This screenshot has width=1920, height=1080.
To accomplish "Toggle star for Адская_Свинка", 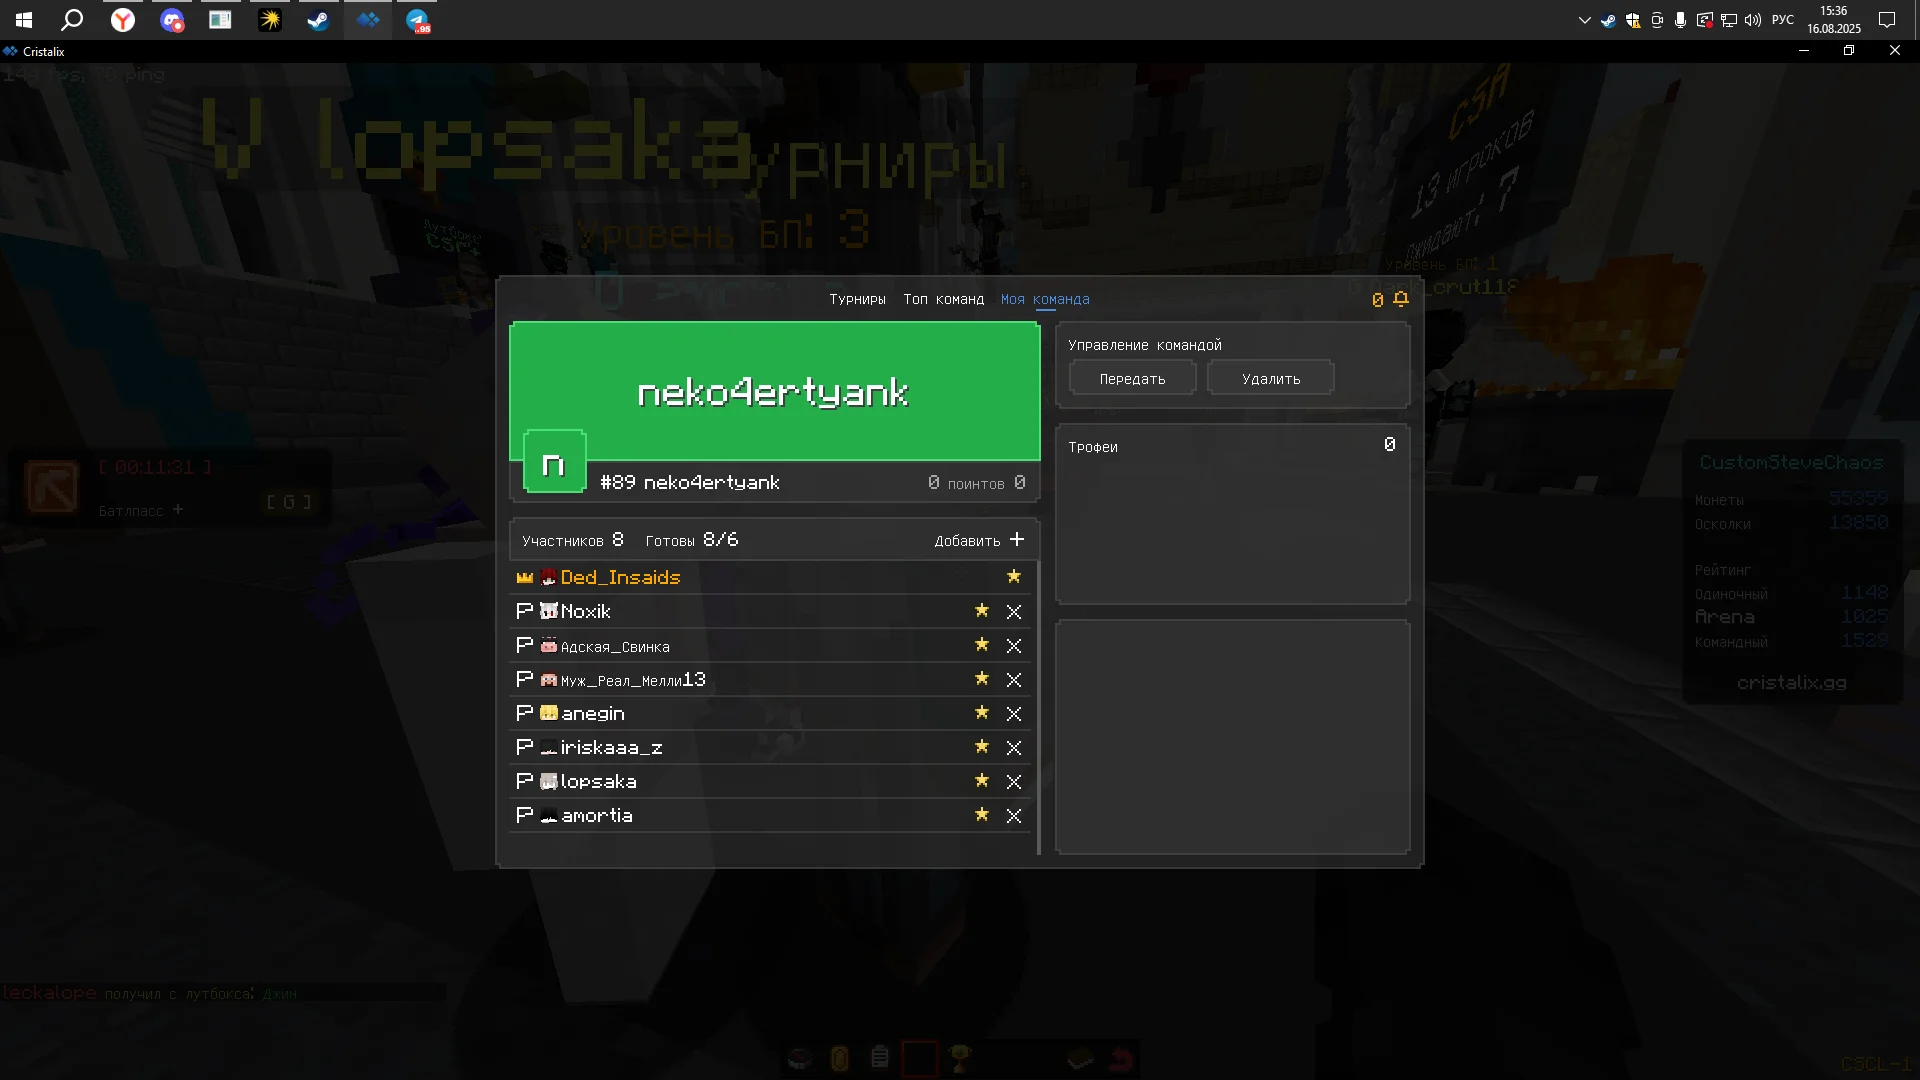I will [982, 645].
